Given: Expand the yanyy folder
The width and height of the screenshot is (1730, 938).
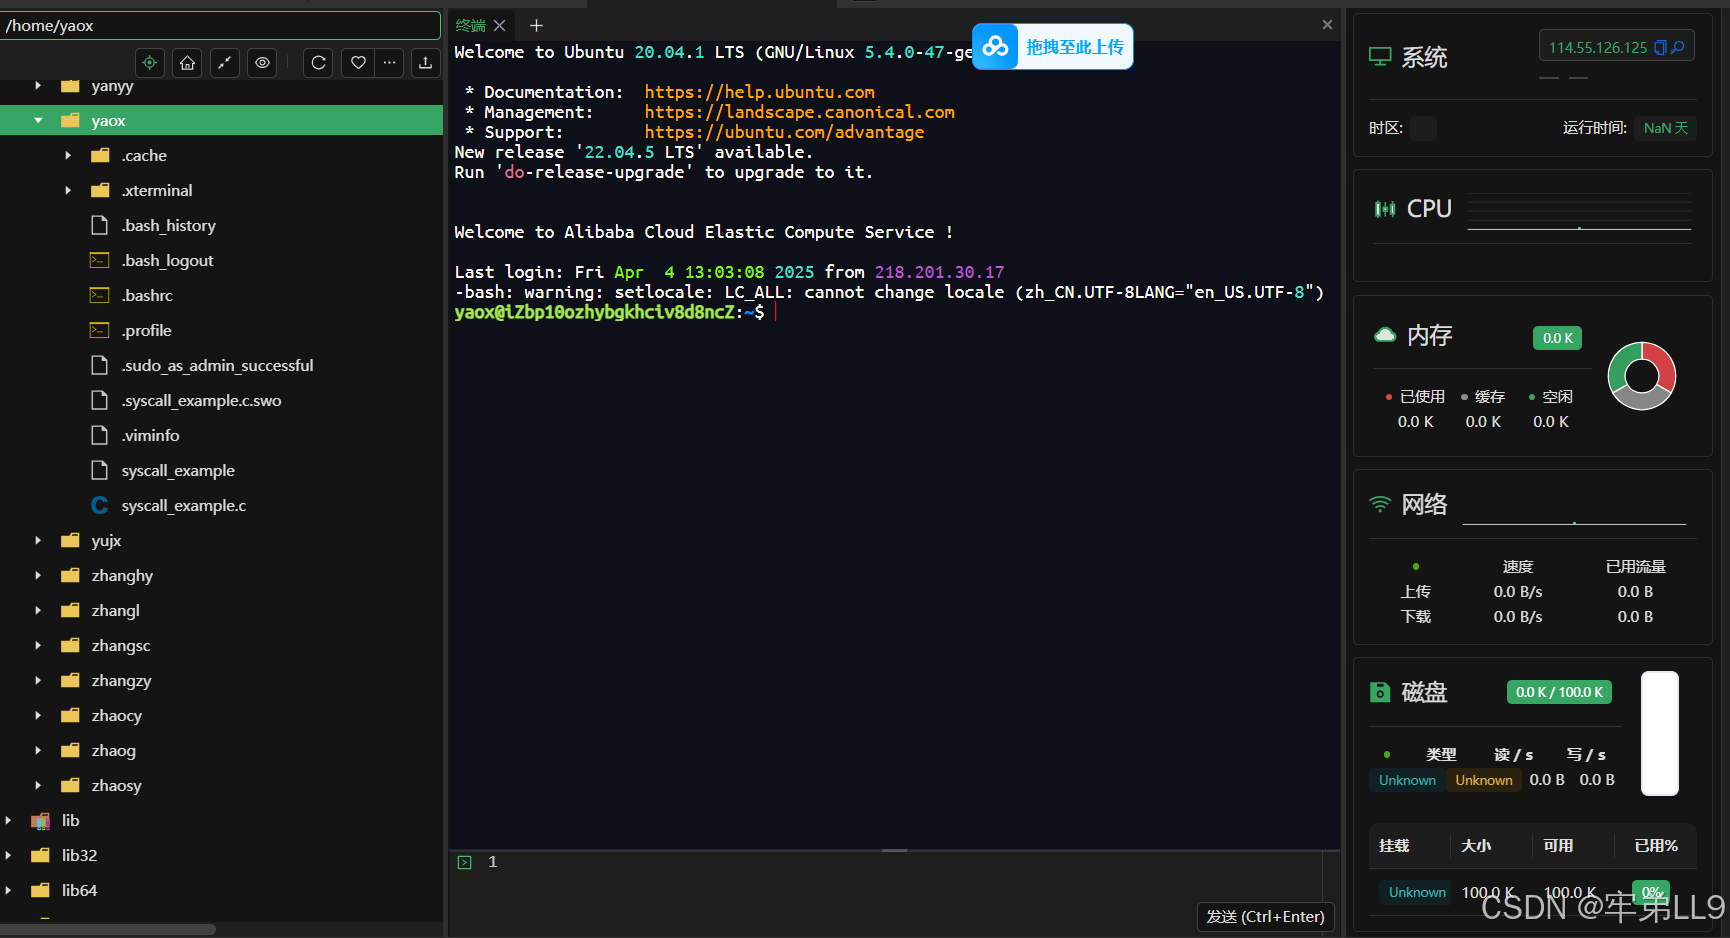Looking at the screenshot, I should (38, 85).
